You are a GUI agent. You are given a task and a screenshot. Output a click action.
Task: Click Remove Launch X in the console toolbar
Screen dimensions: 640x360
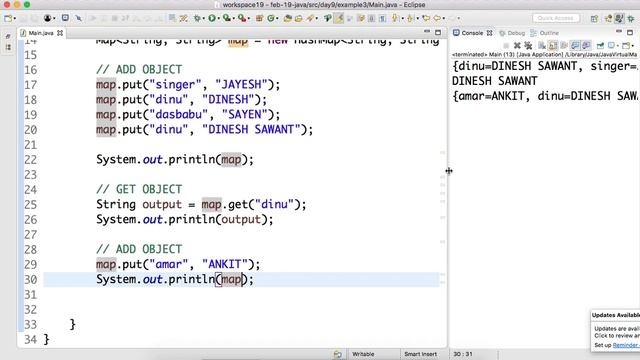pos(517,45)
